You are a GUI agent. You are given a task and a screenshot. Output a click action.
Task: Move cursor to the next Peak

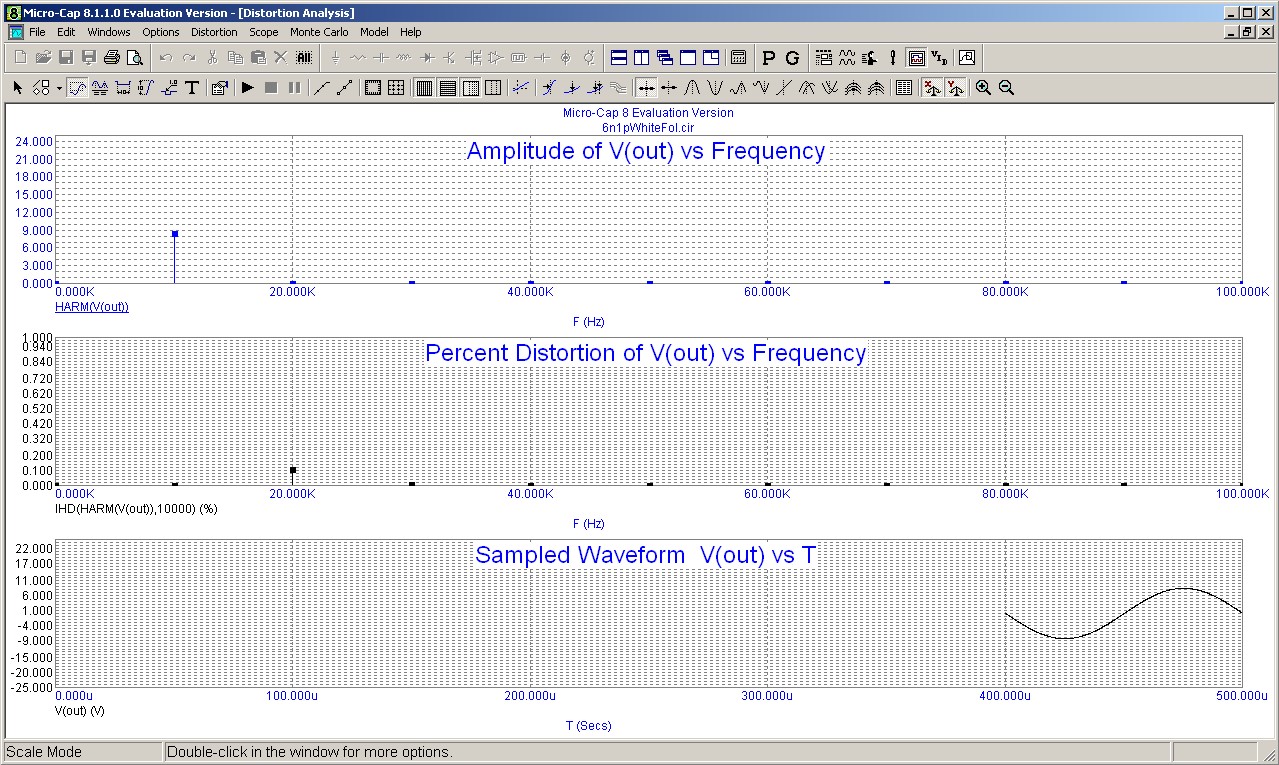[x=692, y=88]
